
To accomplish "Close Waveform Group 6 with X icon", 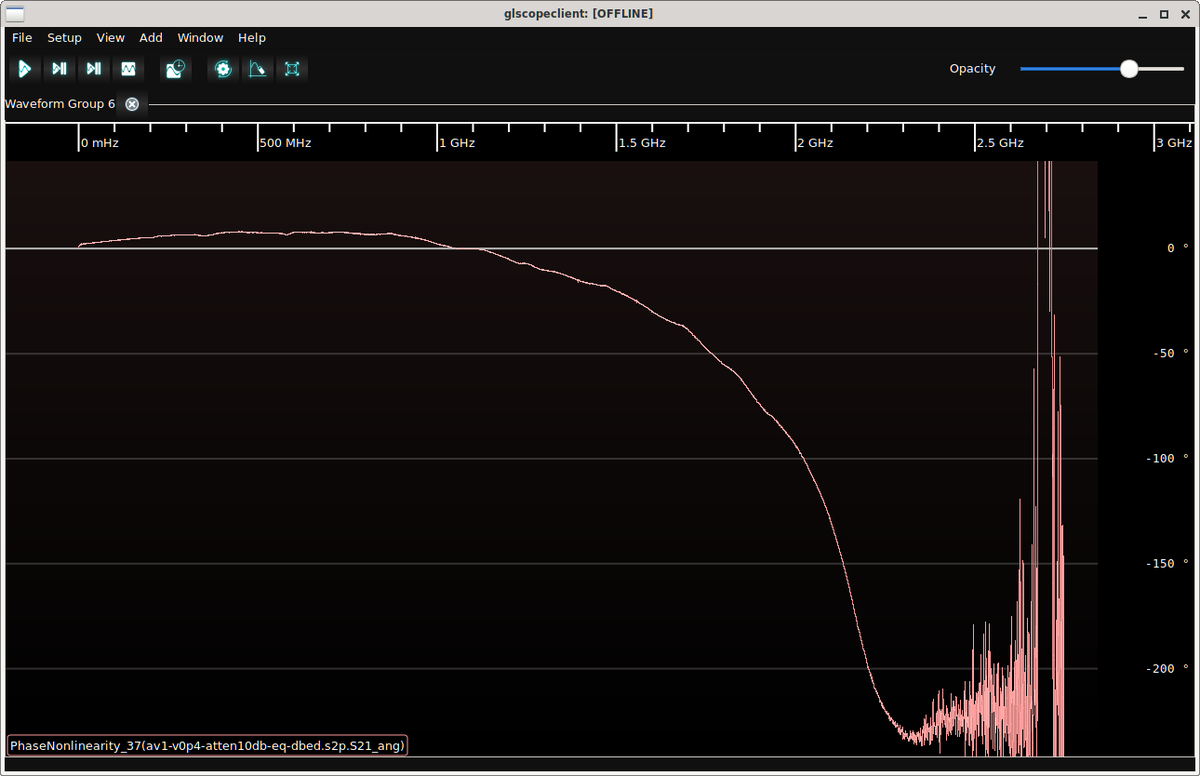I will pos(132,104).
